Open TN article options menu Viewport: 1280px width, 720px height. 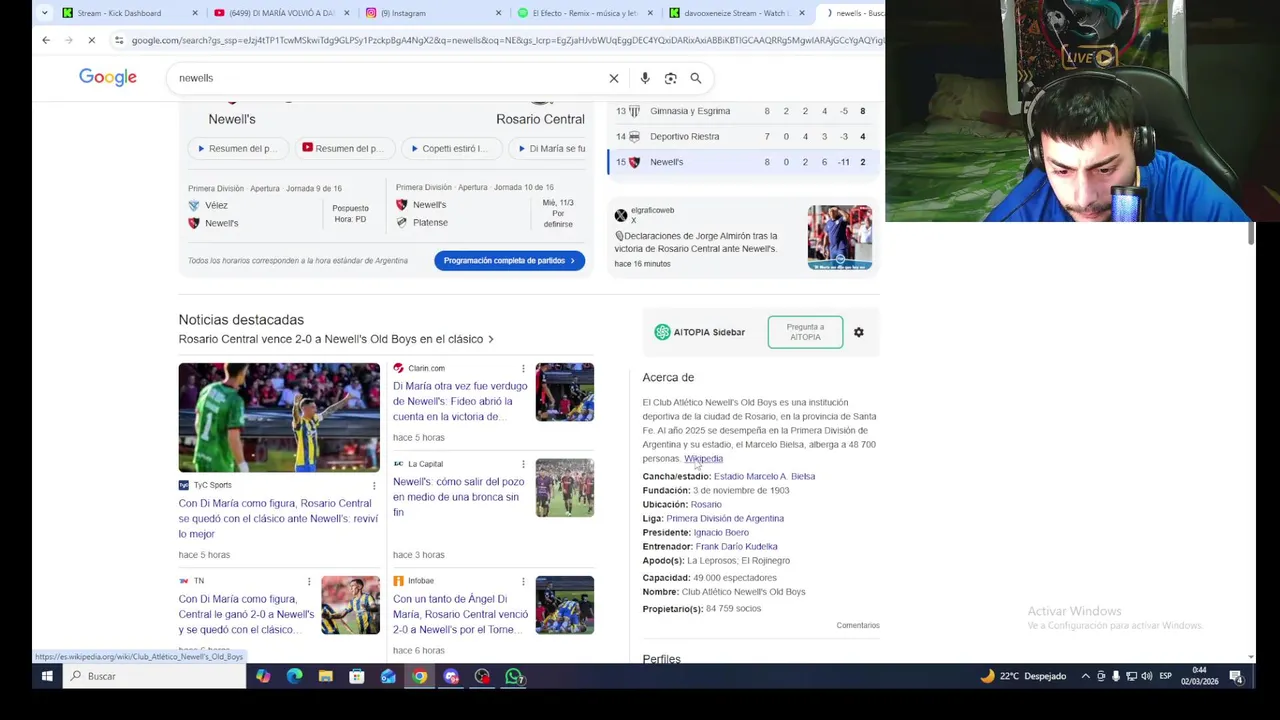[309, 581]
